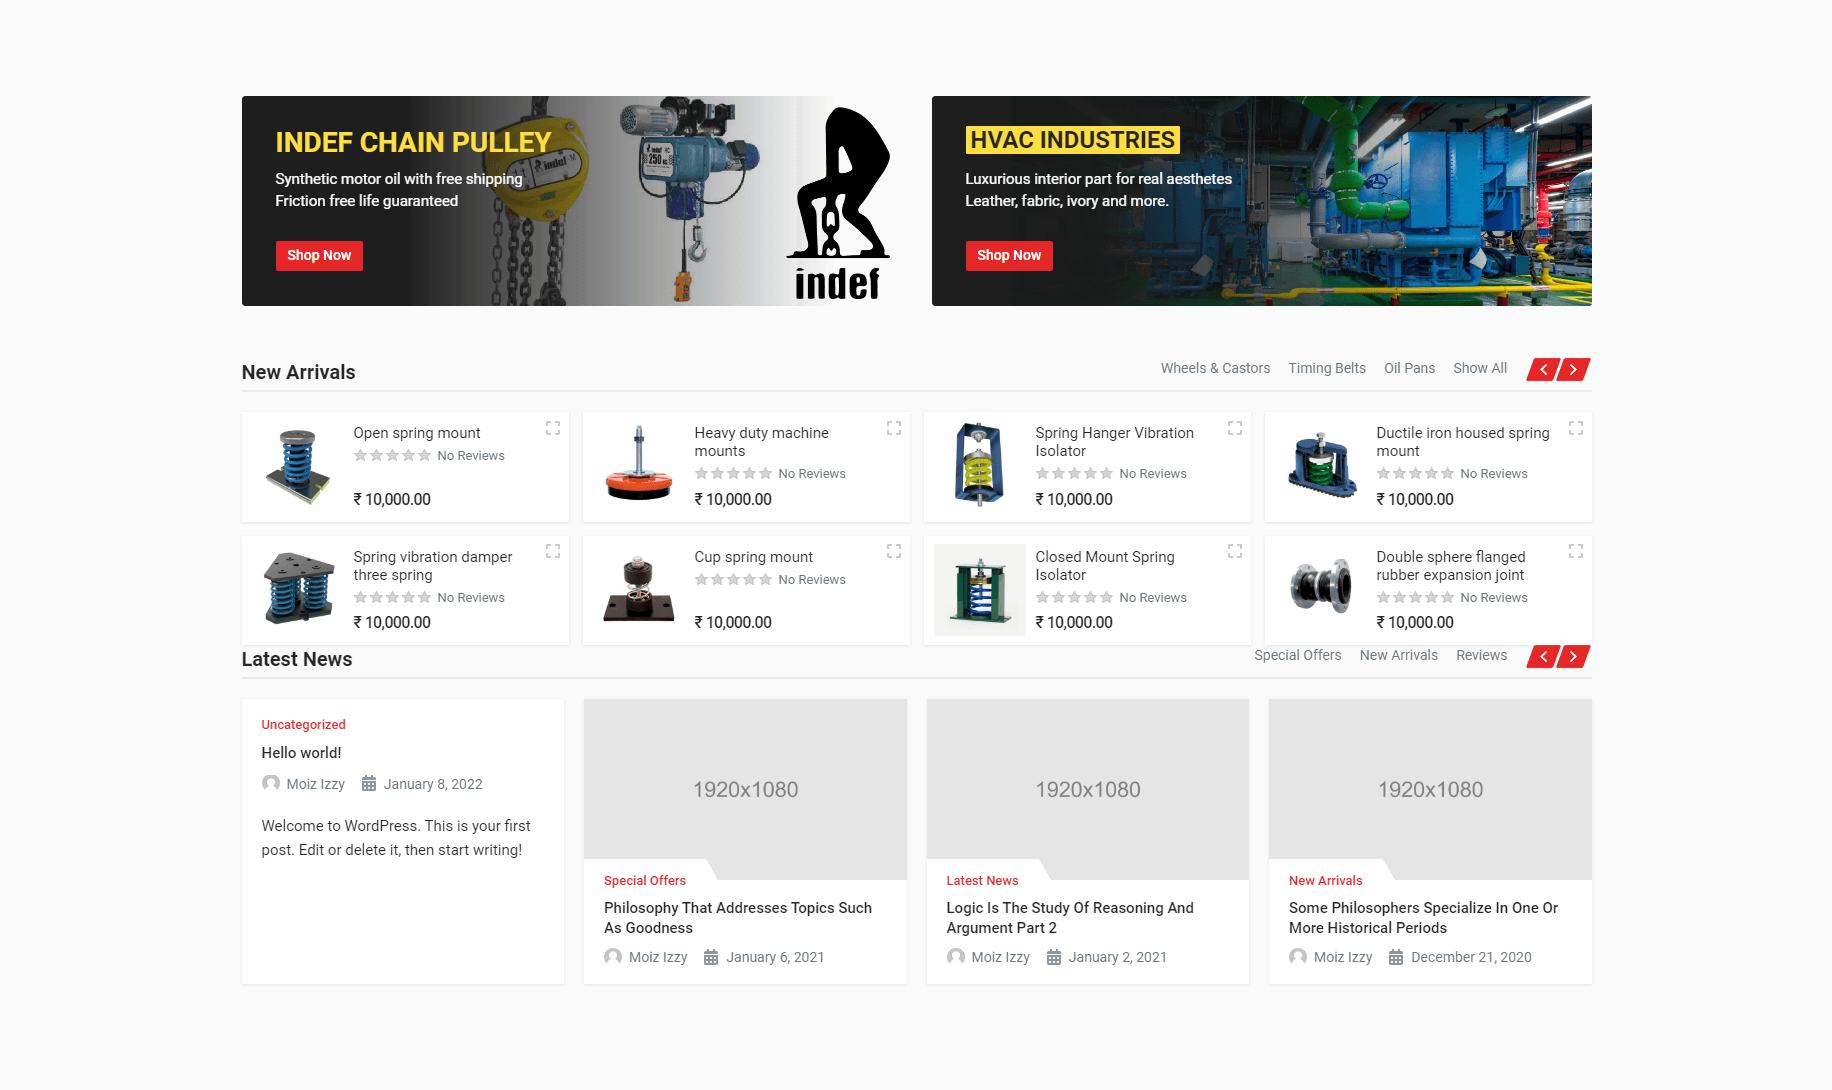Viewport: 1832px width, 1090px height.
Task: Click the indef logo on the chain pulley banner
Action: [x=838, y=204]
